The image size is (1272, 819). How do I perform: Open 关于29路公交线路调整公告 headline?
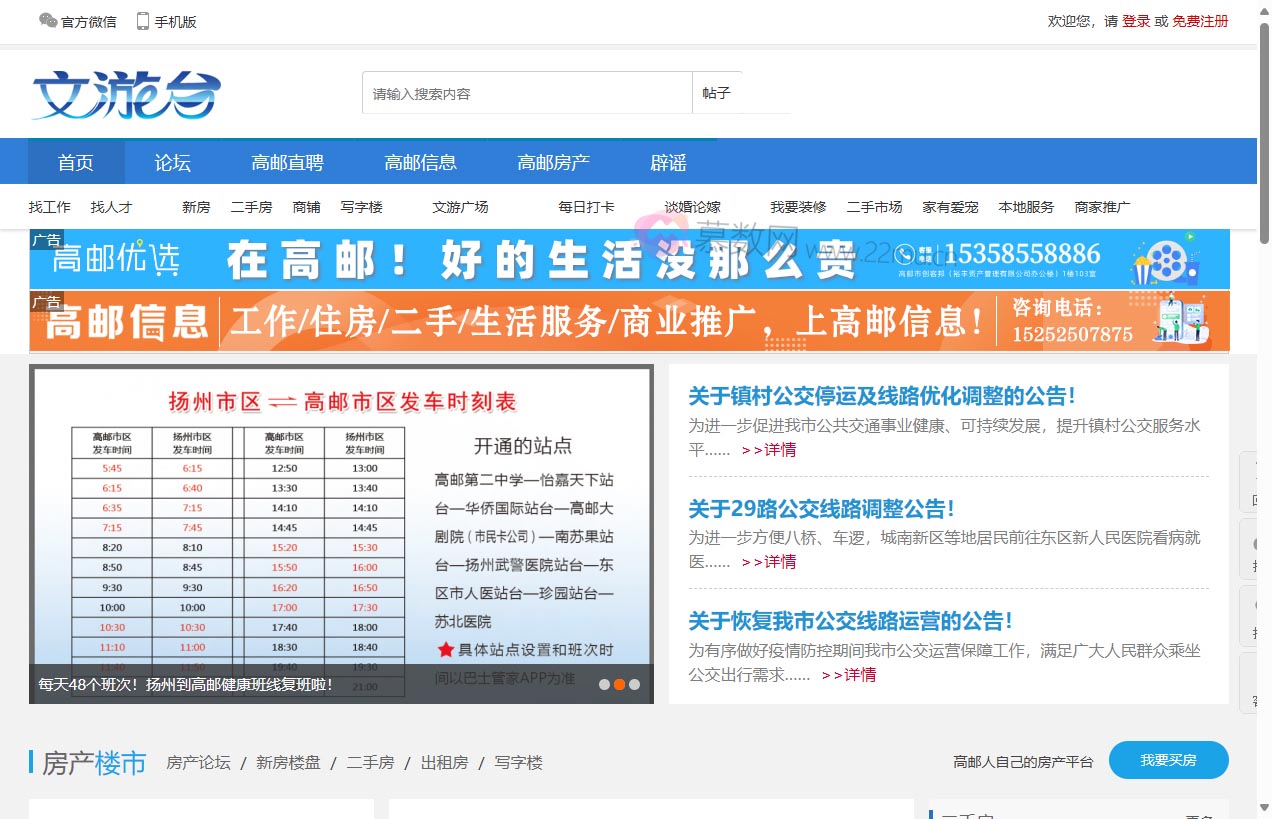pos(821,509)
